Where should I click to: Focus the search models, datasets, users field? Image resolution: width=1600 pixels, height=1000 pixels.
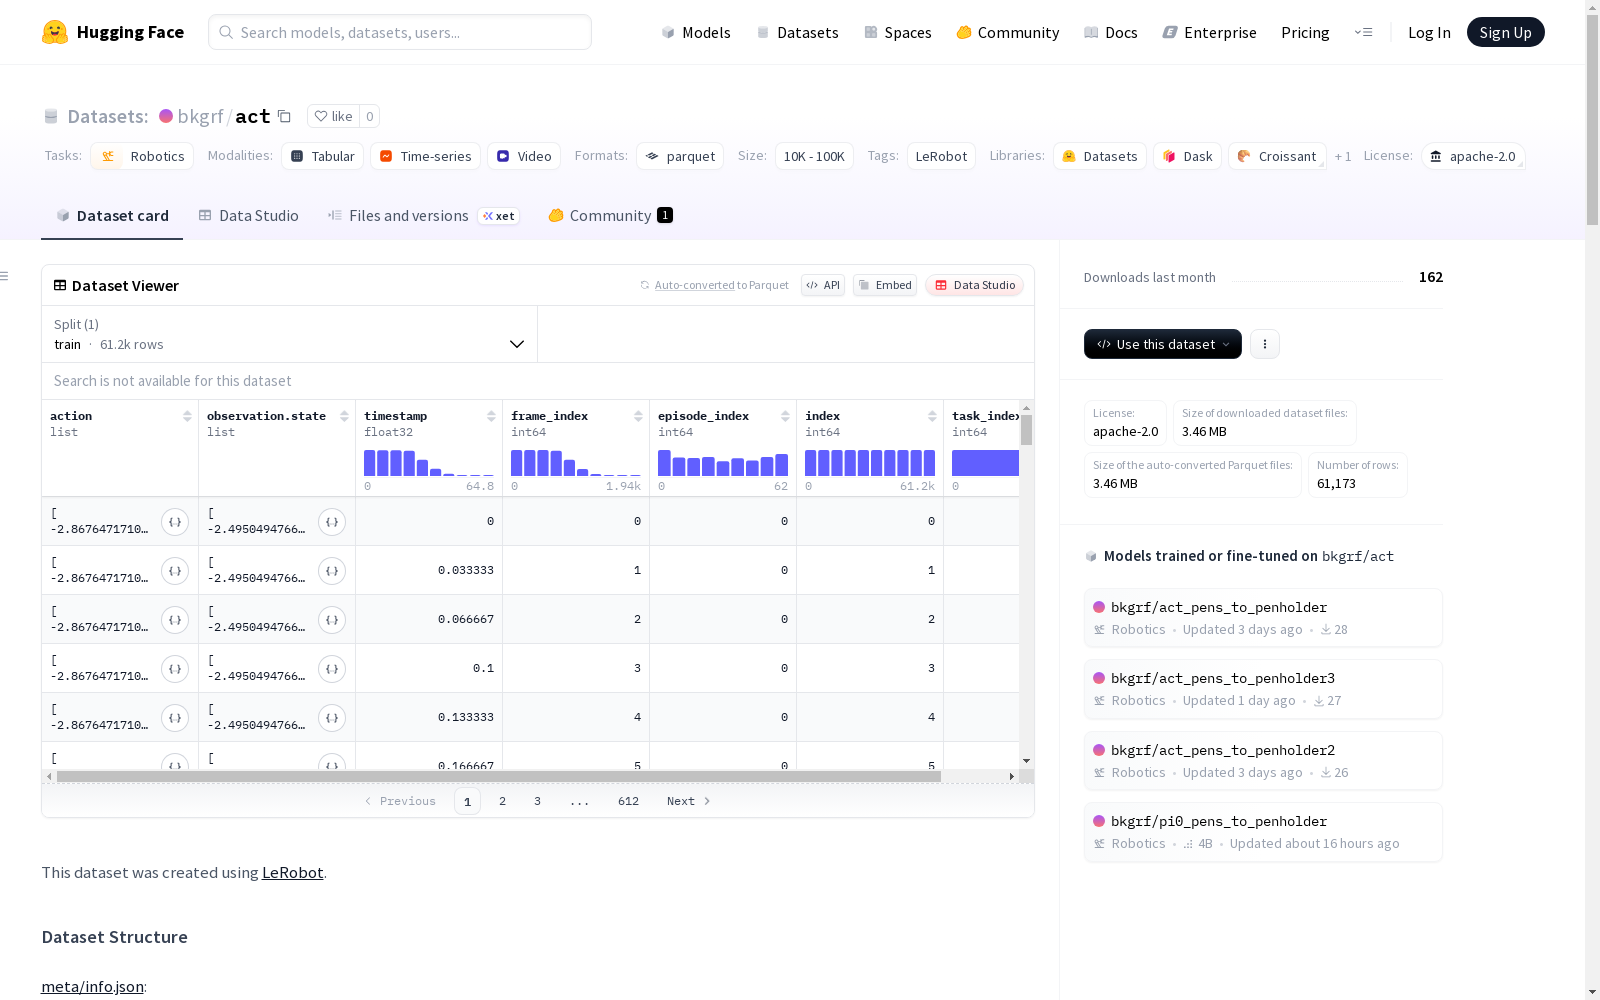(x=400, y=32)
